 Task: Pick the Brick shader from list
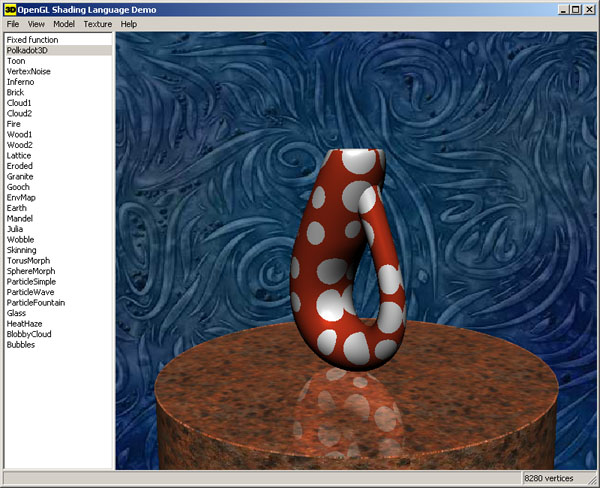(16, 92)
